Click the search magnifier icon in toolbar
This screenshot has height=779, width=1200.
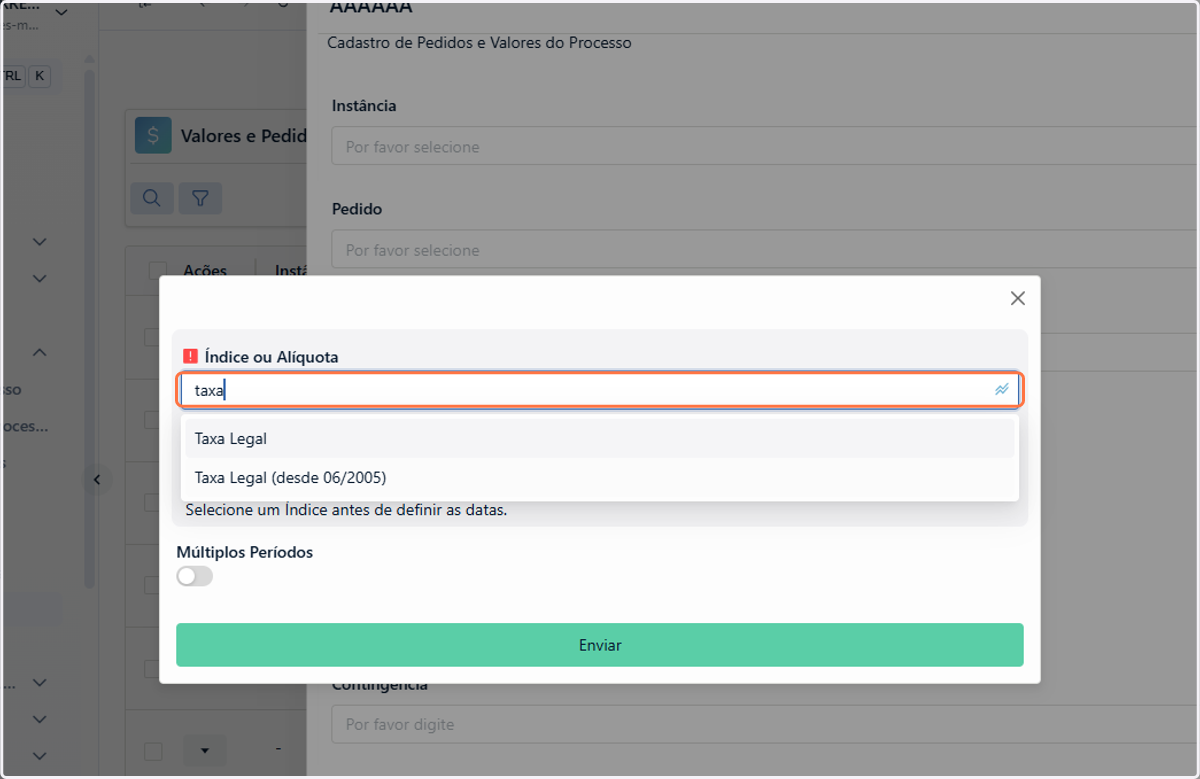click(152, 198)
